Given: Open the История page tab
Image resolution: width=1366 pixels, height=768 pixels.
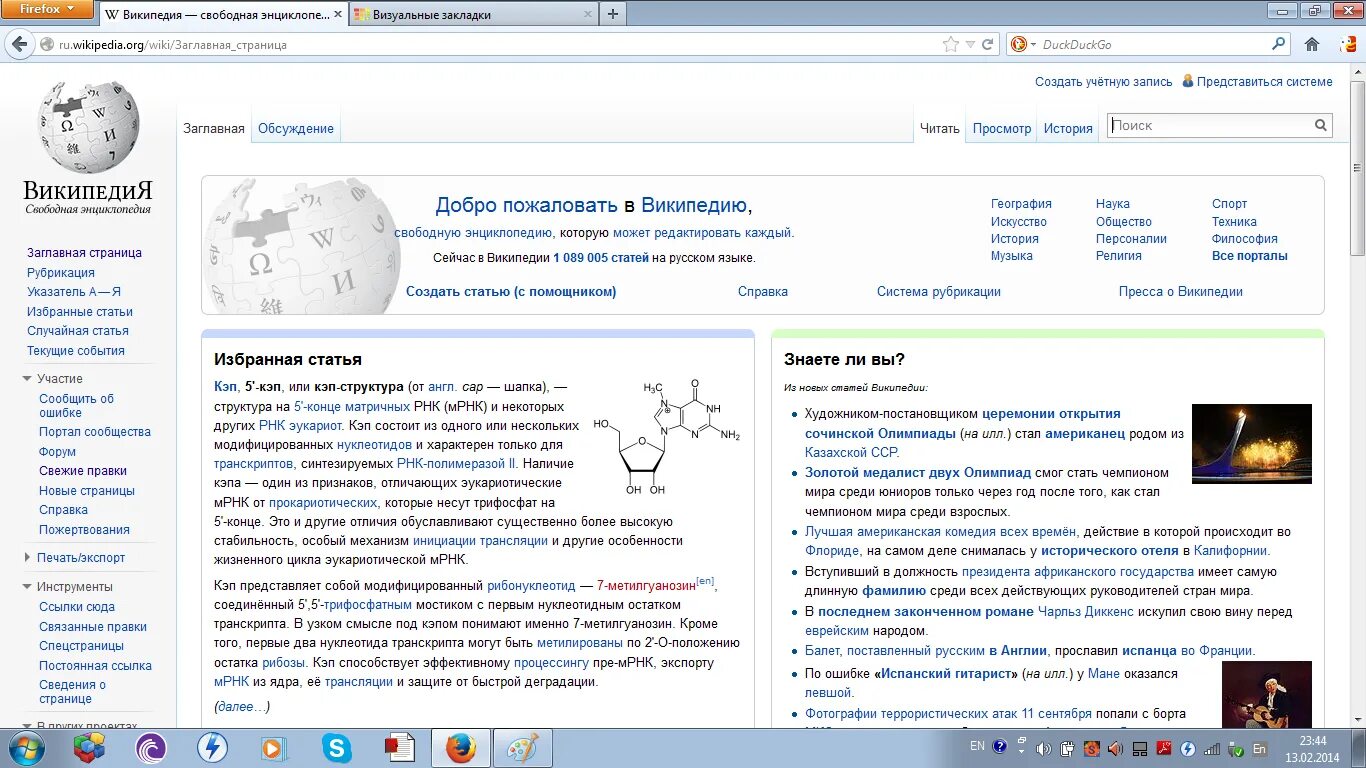Looking at the screenshot, I should pyautogui.click(x=1068, y=128).
